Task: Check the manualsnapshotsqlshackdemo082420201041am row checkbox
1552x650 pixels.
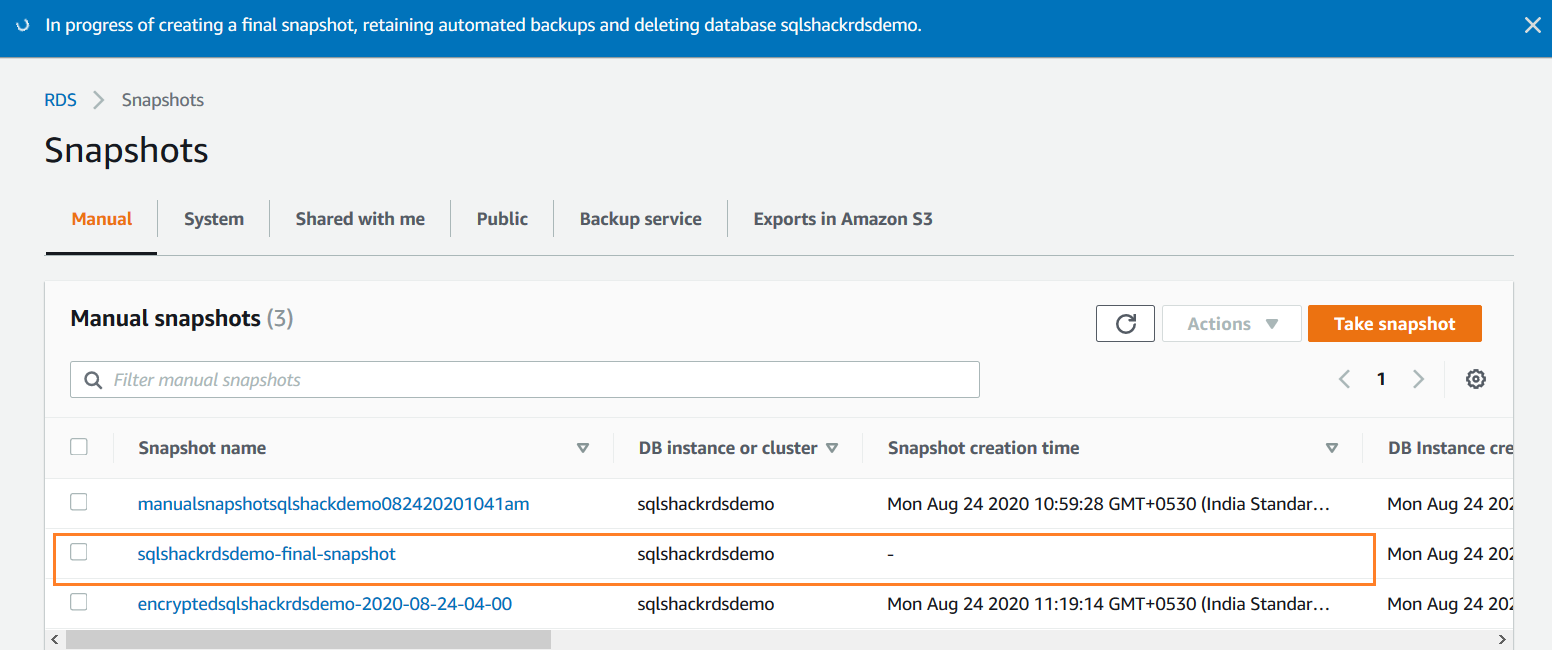Action: [x=79, y=502]
